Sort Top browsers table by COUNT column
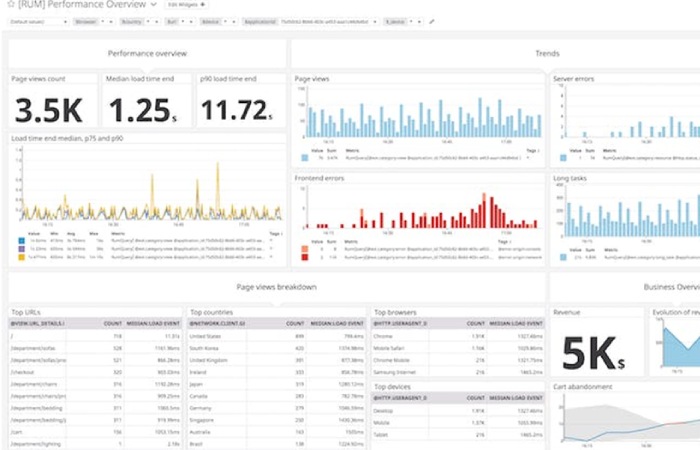Screen dimensions: 700x450 (475, 323)
